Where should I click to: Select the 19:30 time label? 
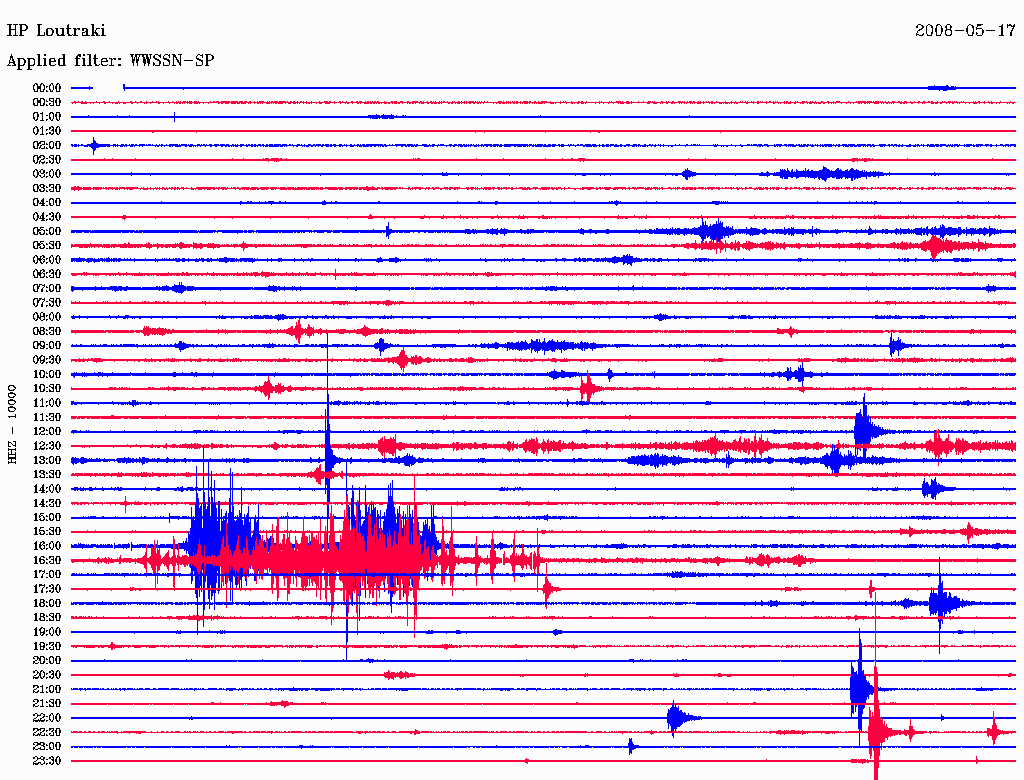click(x=47, y=646)
